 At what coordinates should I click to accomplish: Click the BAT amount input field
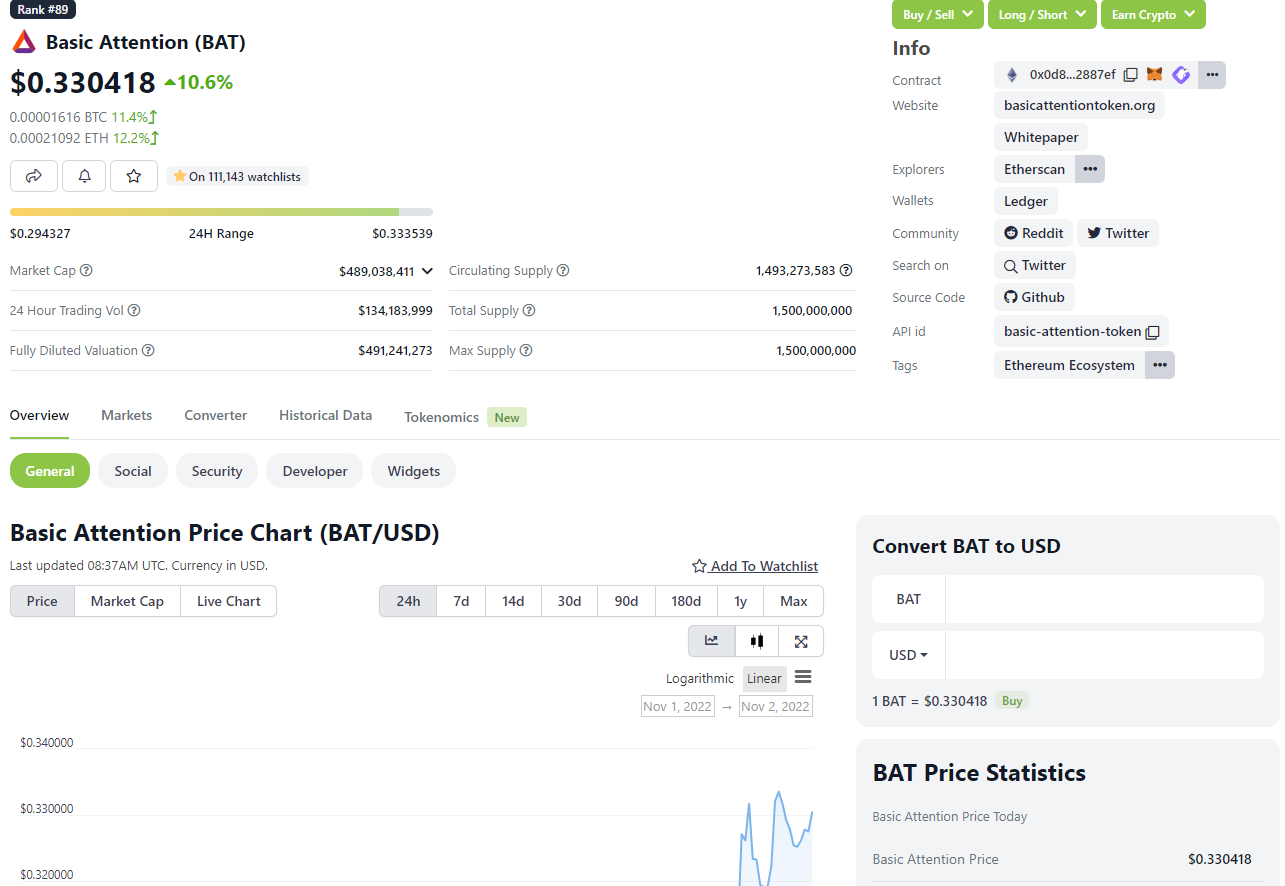pyautogui.click(x=1104, y=599)
